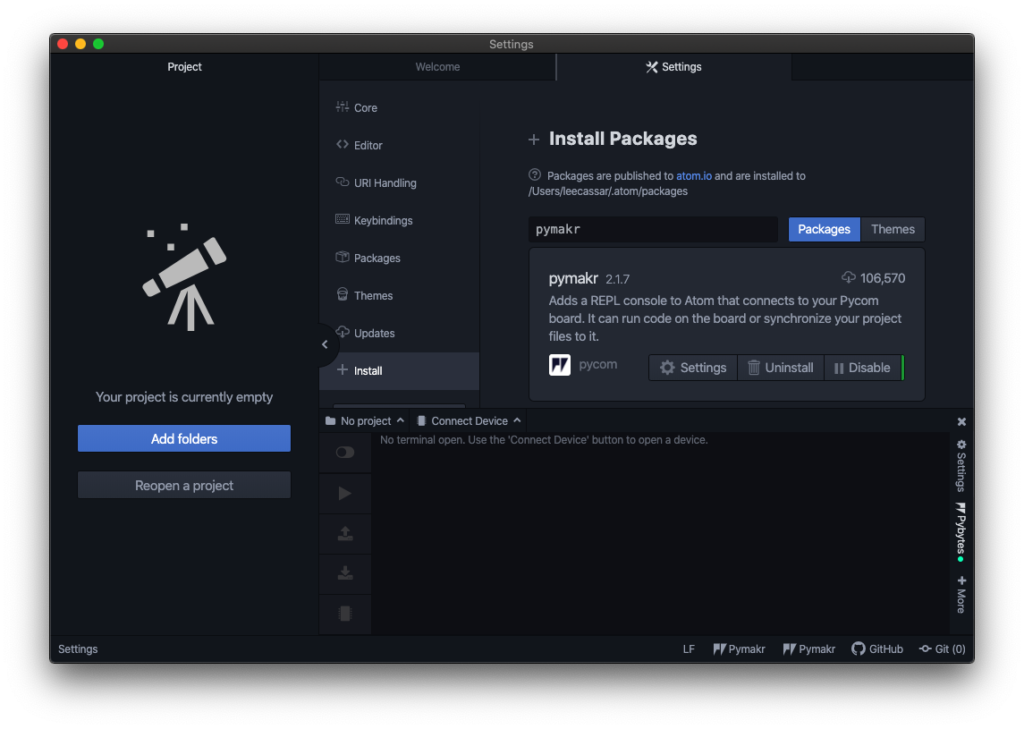Viewport: 1024px width, 729px height.
Task: Click second Pymakr status bar item
Action: pos(809,649)
